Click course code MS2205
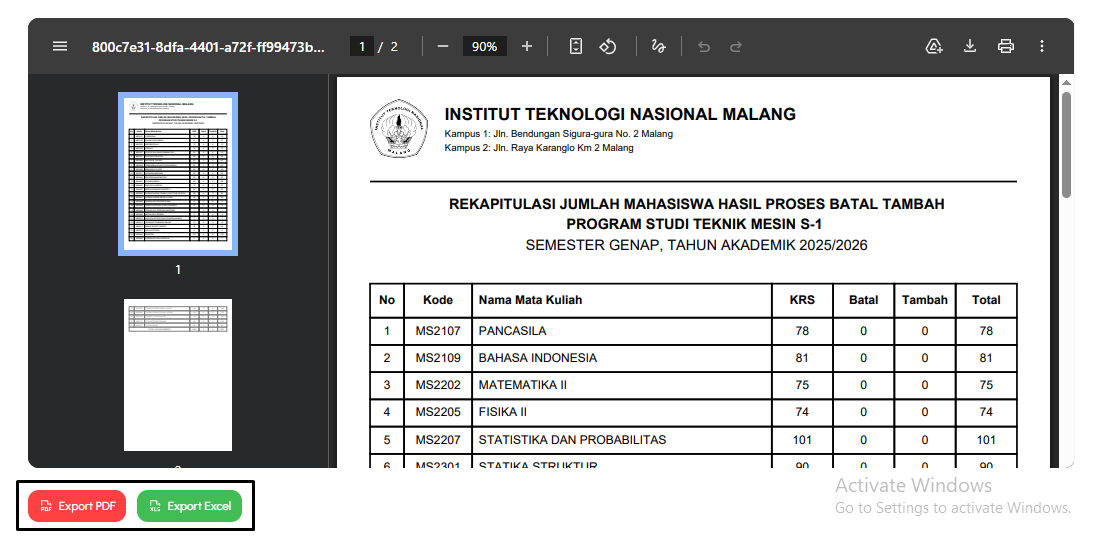The image size is (1107, 537). (438, 412)
